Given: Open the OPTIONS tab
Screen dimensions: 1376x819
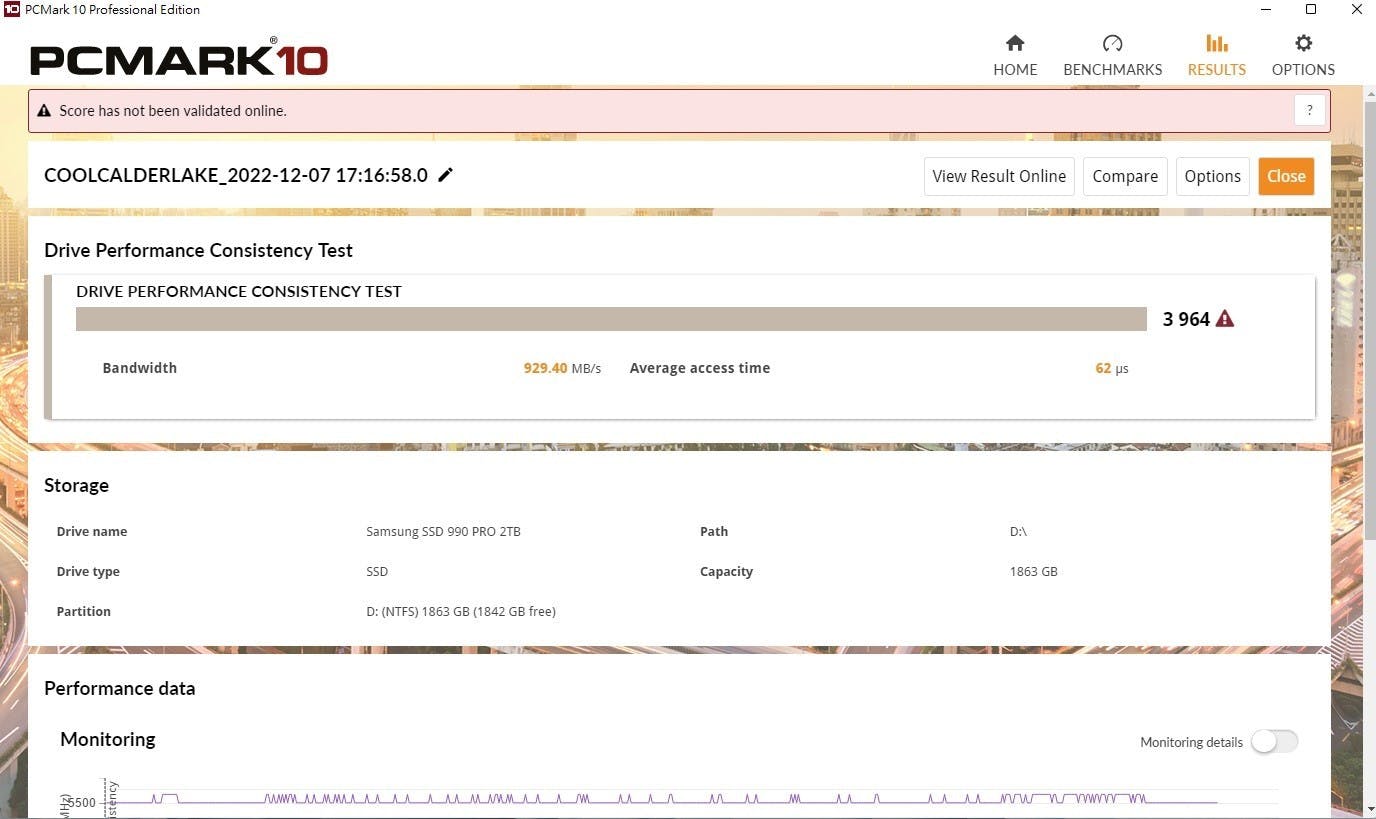Looking at the screenshot, I should [x=1303, y=56].
